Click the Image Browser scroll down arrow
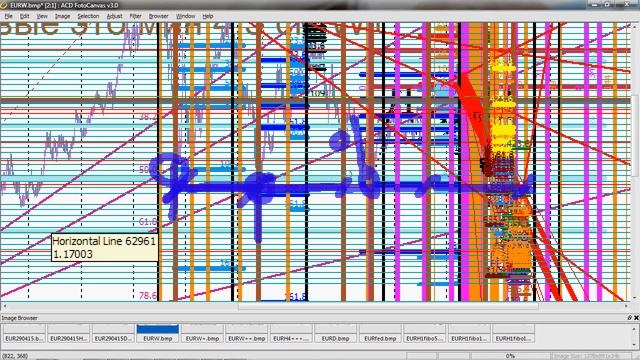Image resolution: width=640 pixels, height=360 pixels. (635, 345)
